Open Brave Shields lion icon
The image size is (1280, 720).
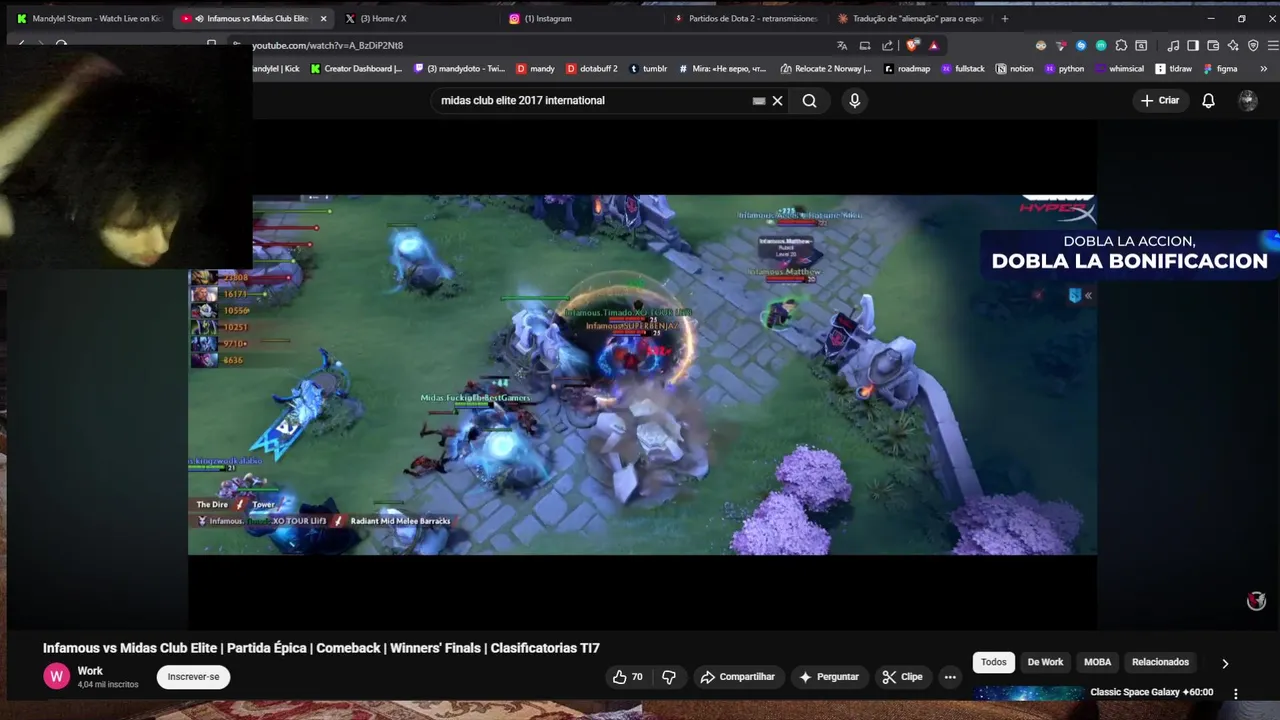(x=912, y=45)
